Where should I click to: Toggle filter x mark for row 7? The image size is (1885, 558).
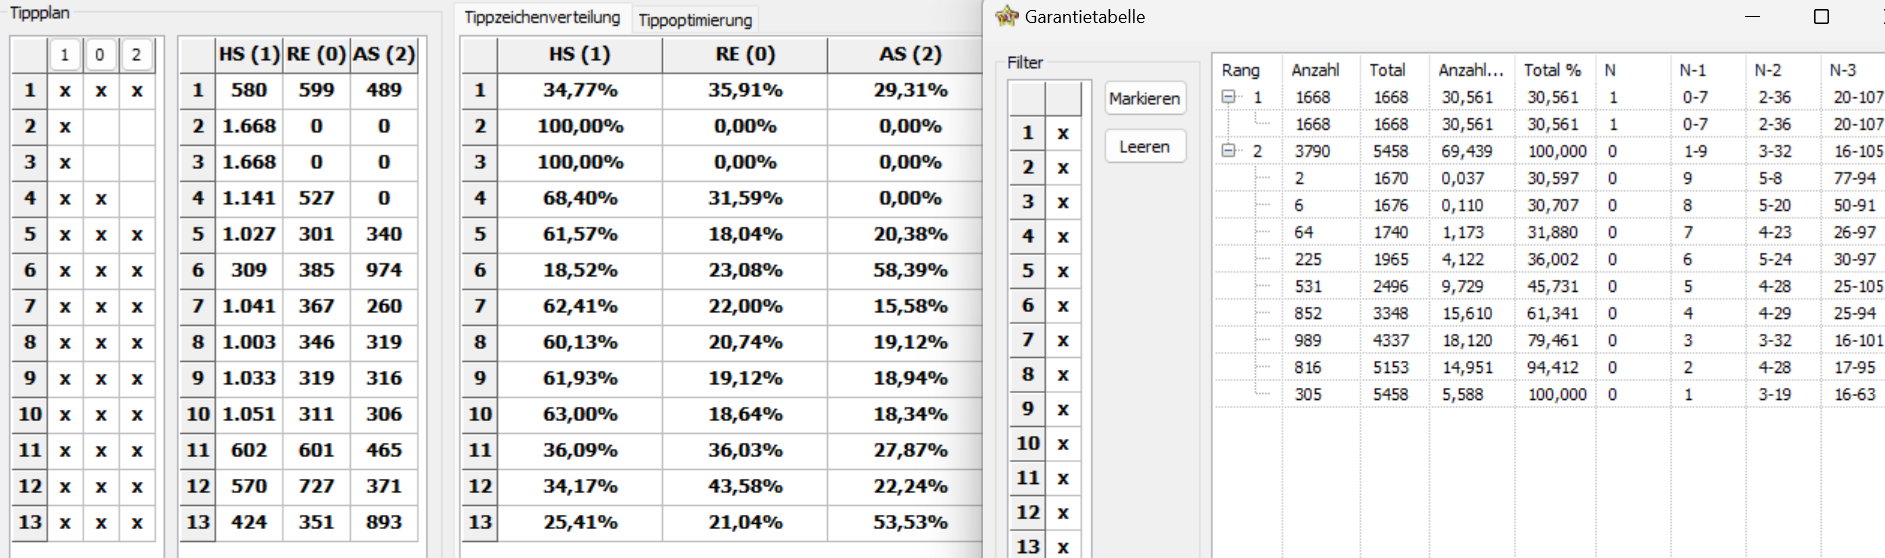coord(1063,340)
